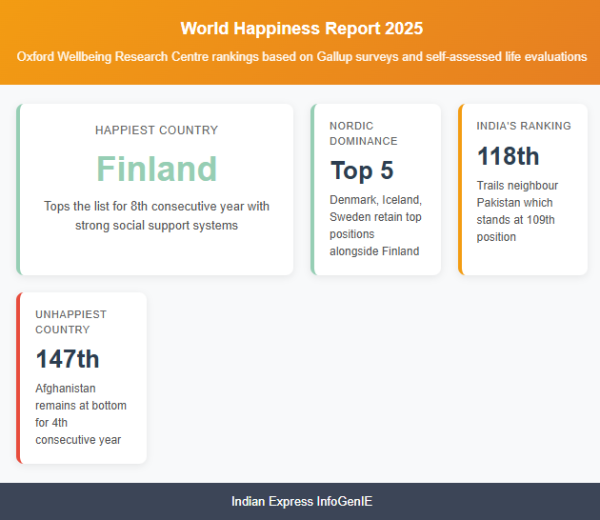
Task: Click the Afghanistan remains at bottom text
Action: [x=81, y=413]
